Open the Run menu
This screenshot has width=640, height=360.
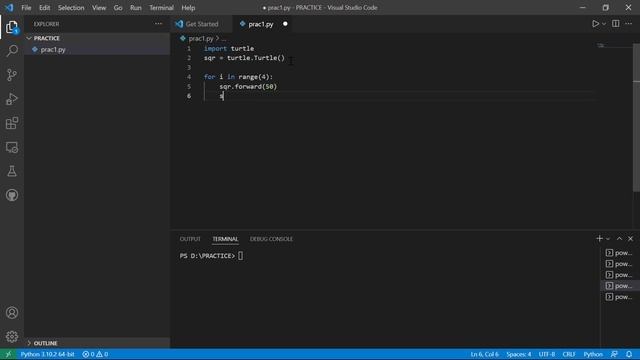136,7
